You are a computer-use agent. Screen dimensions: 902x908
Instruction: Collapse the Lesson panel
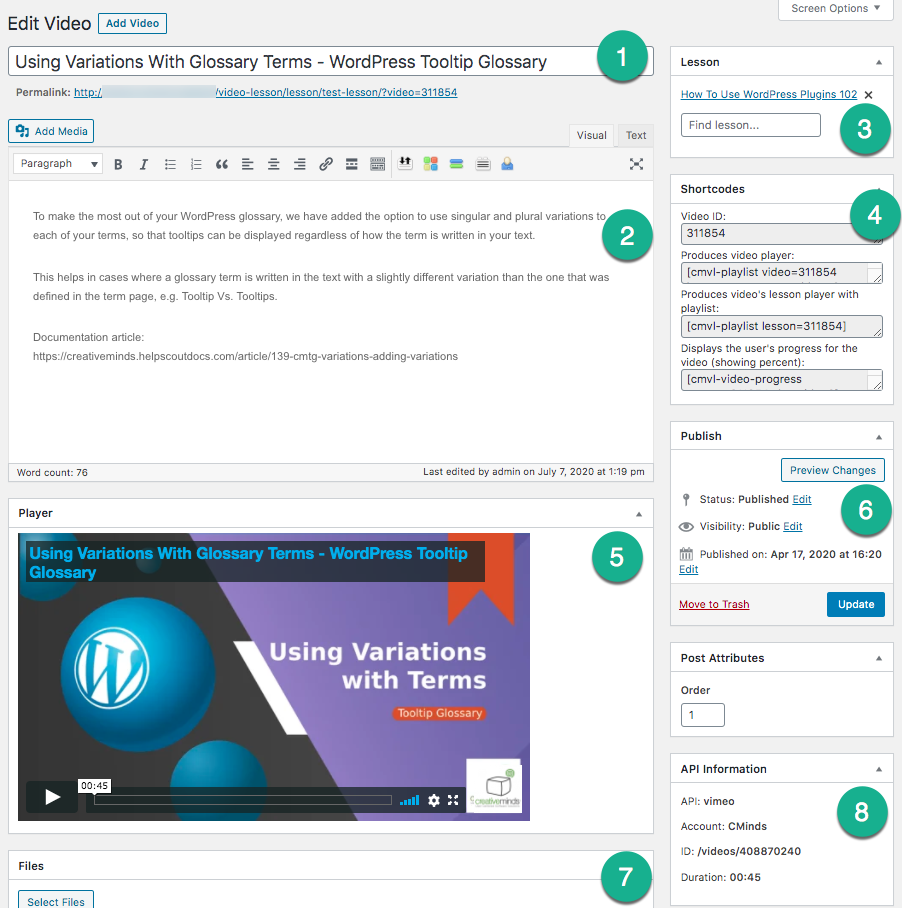tap(879, 62)
